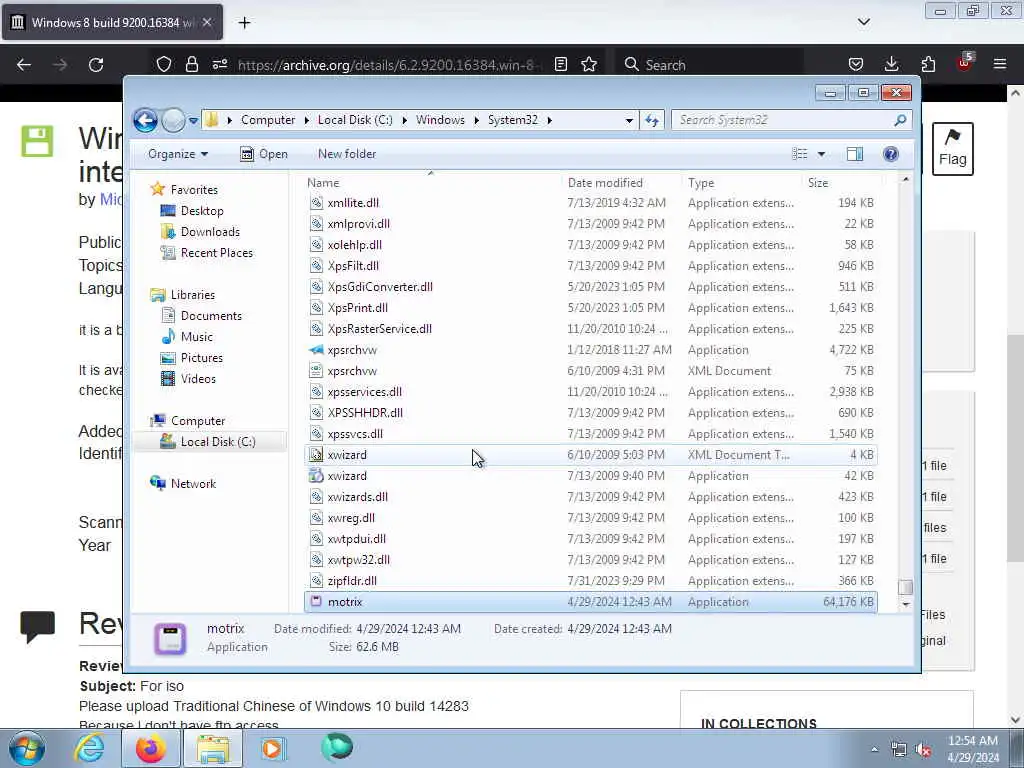Screen dimensions: 1024x768
Task: Toggle the preview pane button
Action: [x=855, y=154]
